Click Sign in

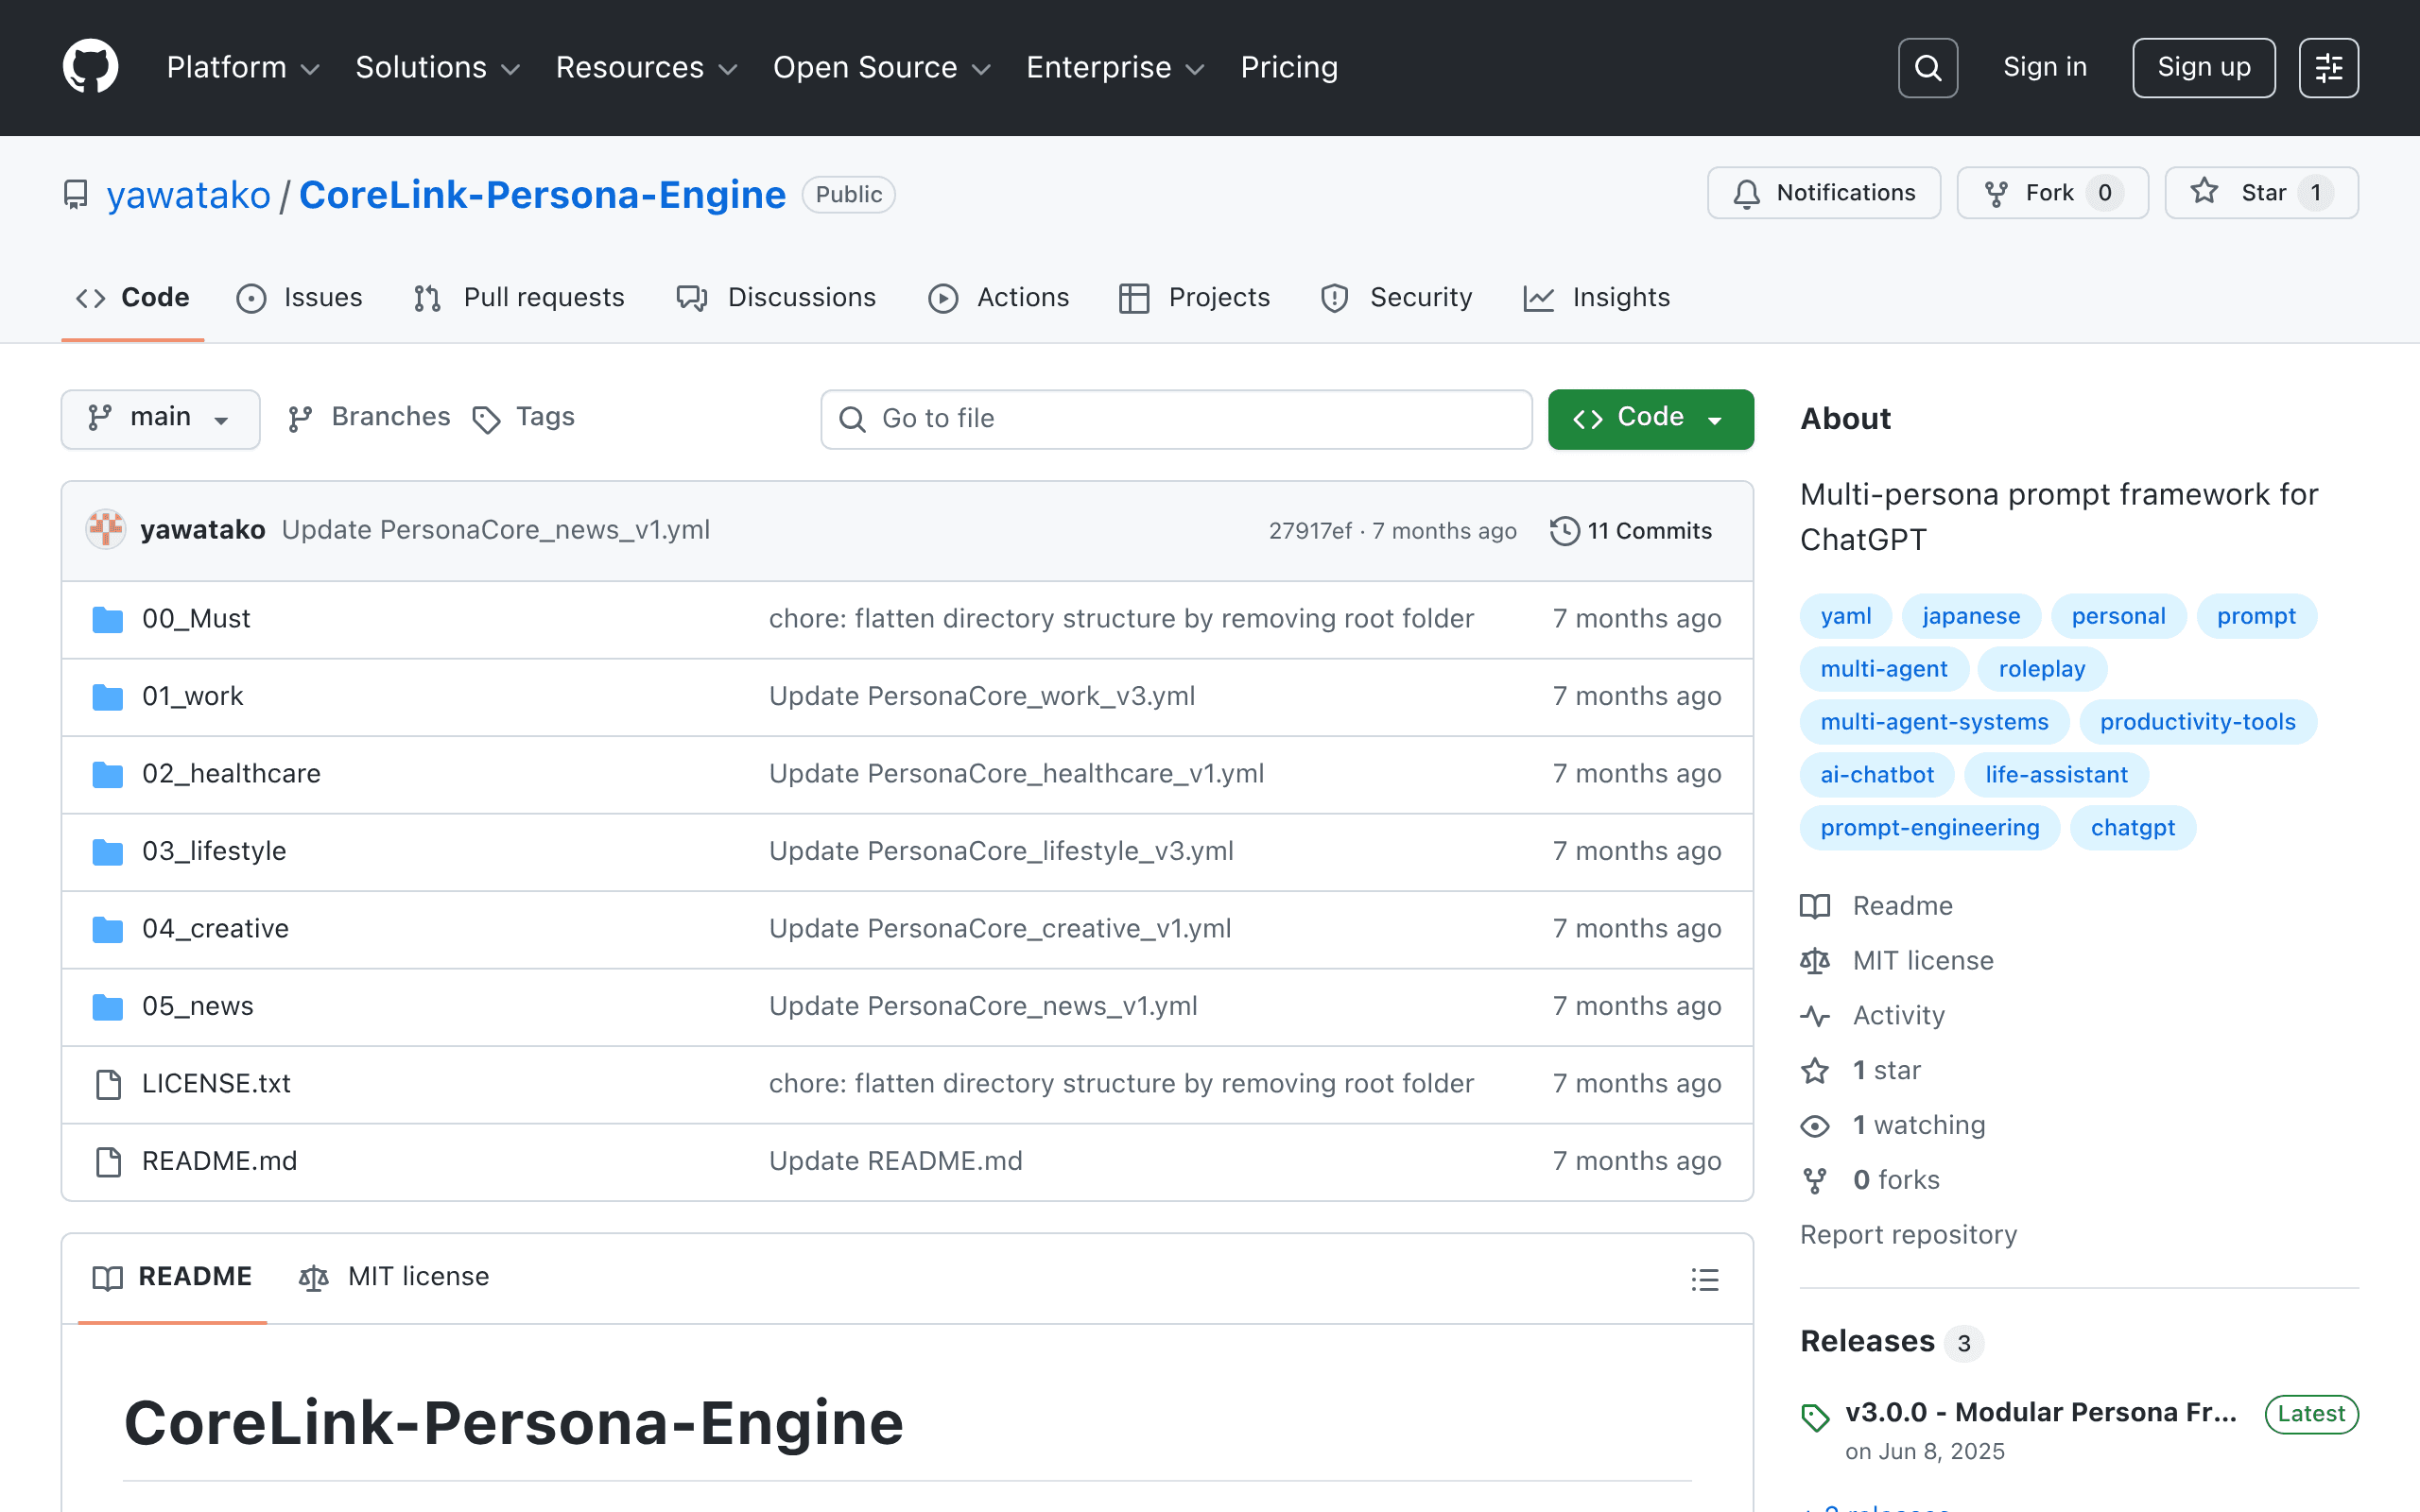point(2045,67)
